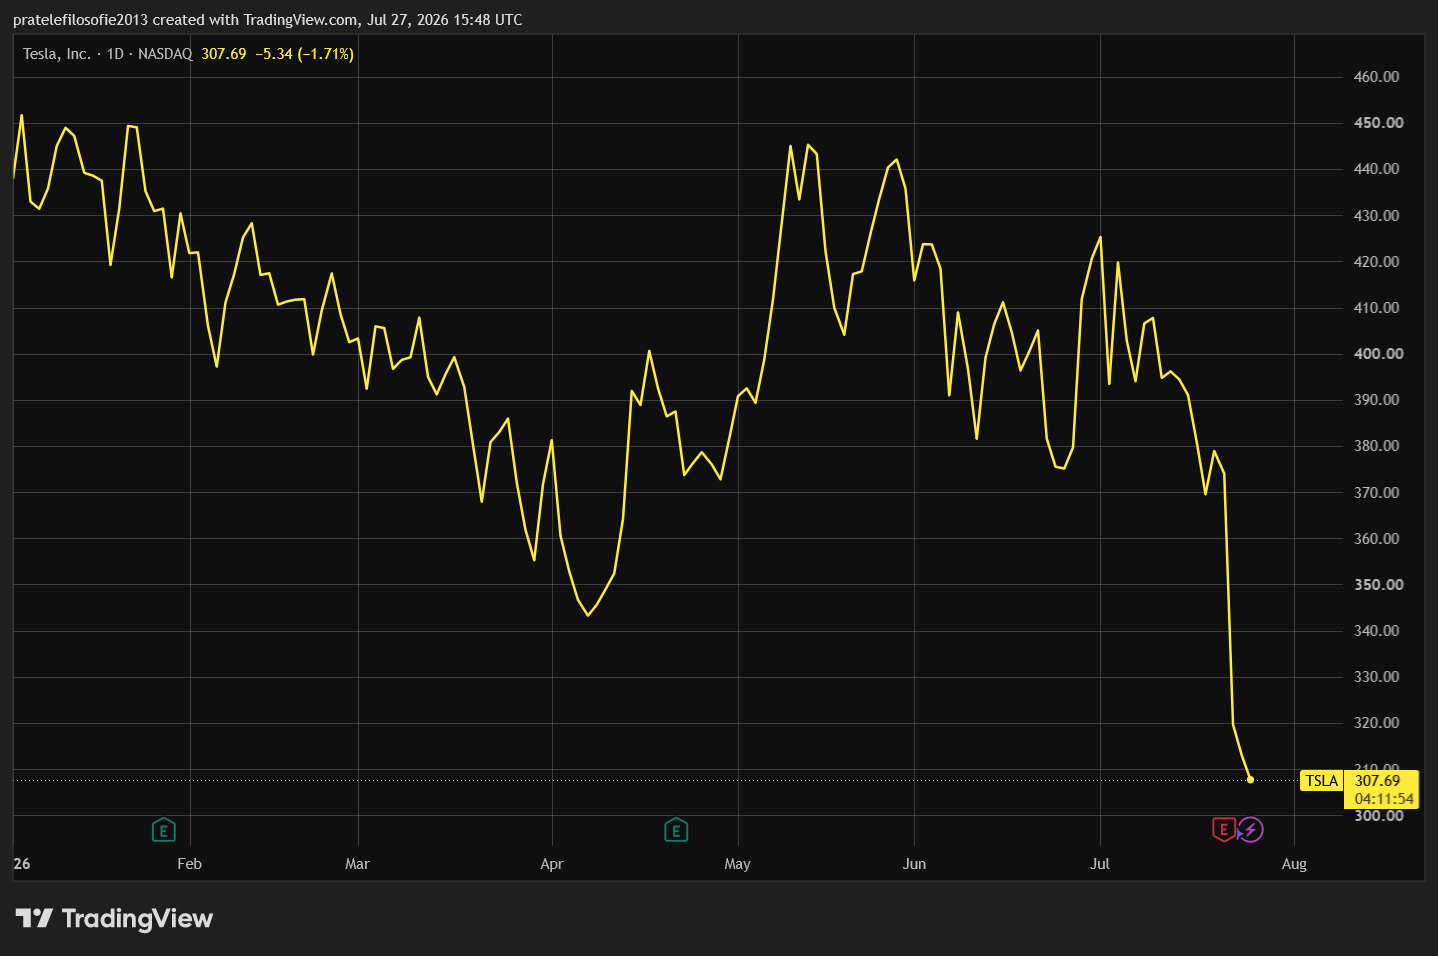
Task: Click the Tesla, Inc. symbol name
Action: tap(57, 54)
